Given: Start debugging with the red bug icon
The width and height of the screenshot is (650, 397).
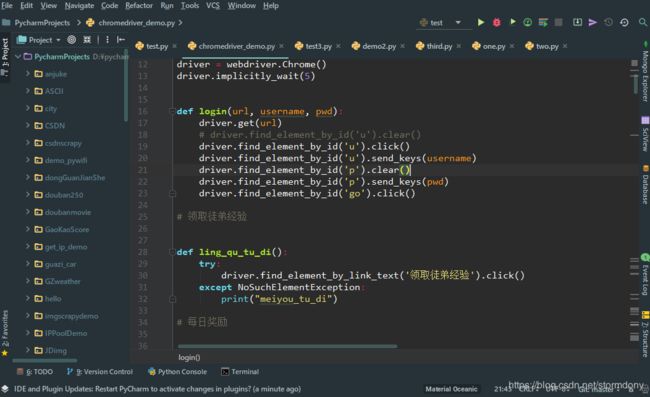Looking at the screenshot, I should point(496,22).
